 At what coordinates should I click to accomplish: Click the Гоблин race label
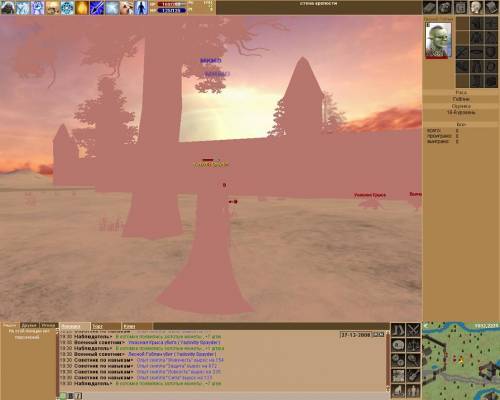[461, 99]
